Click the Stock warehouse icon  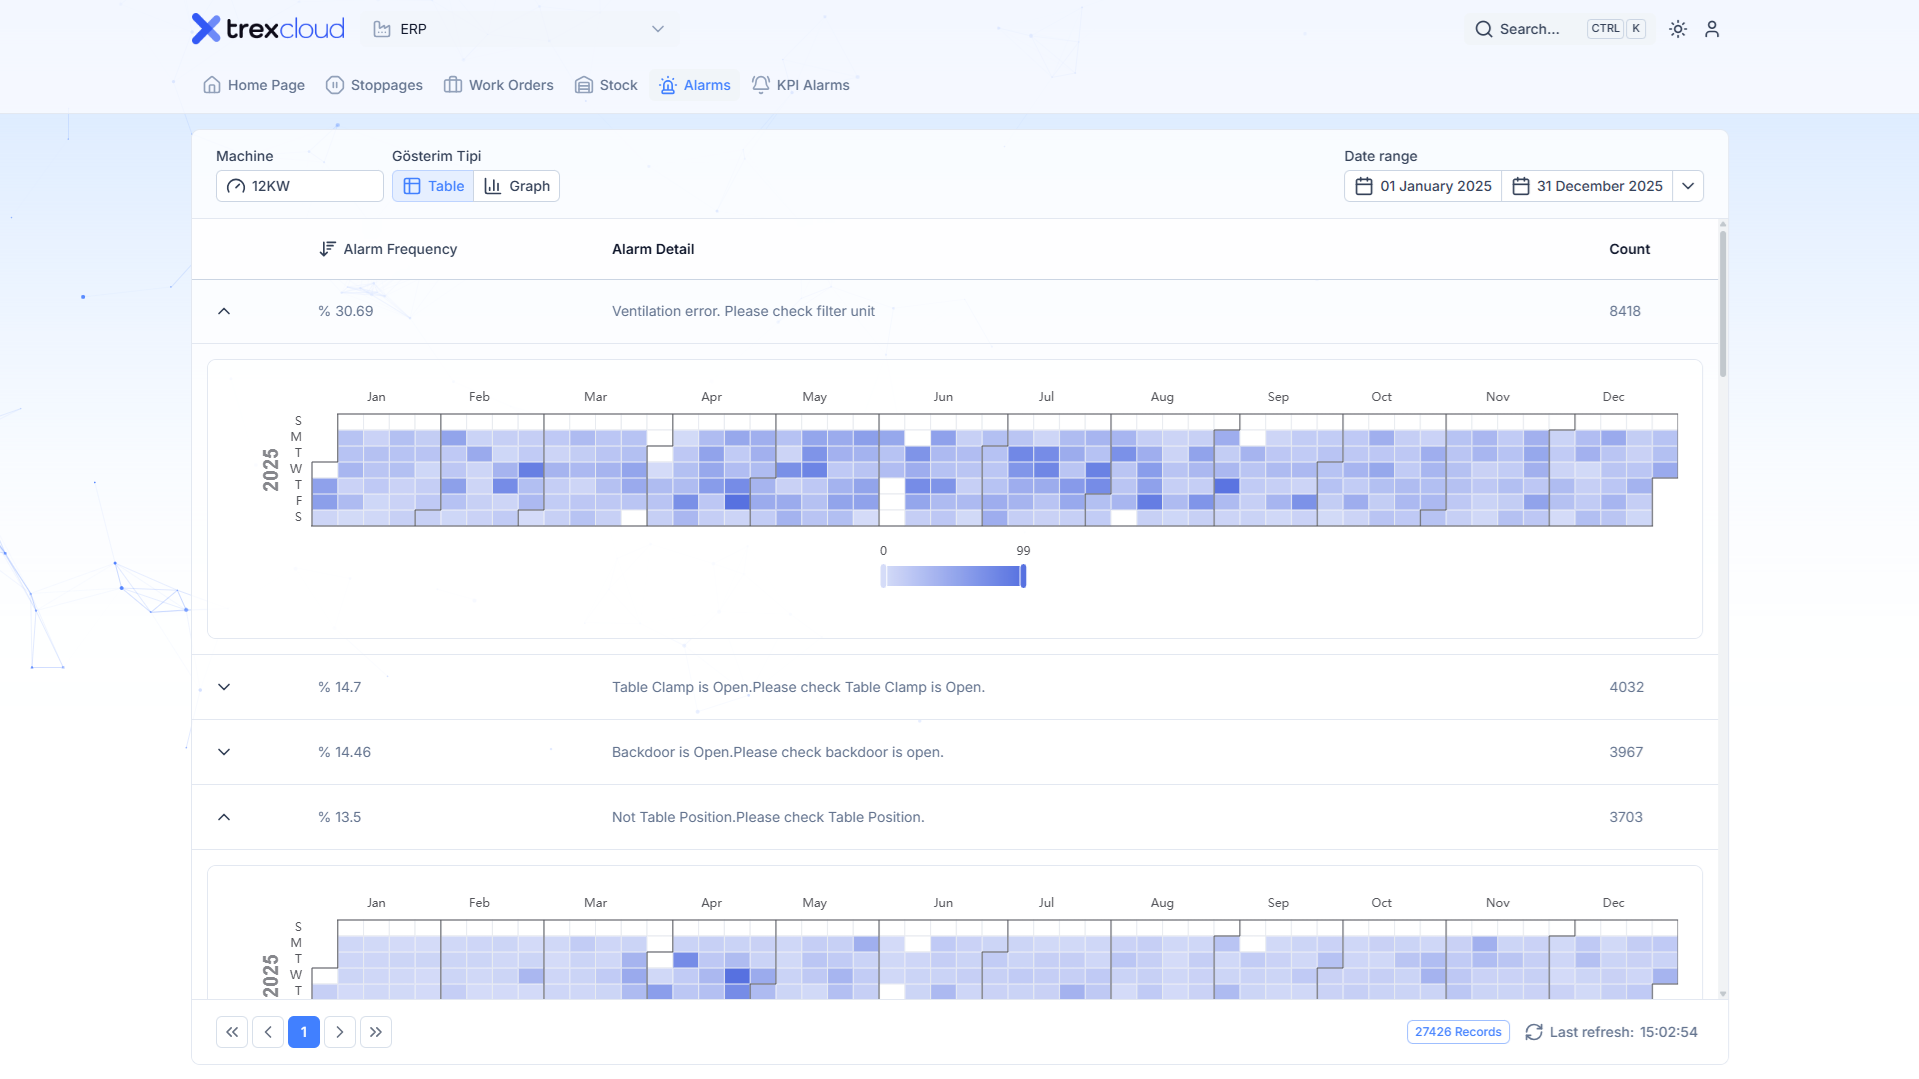[584, 85]
